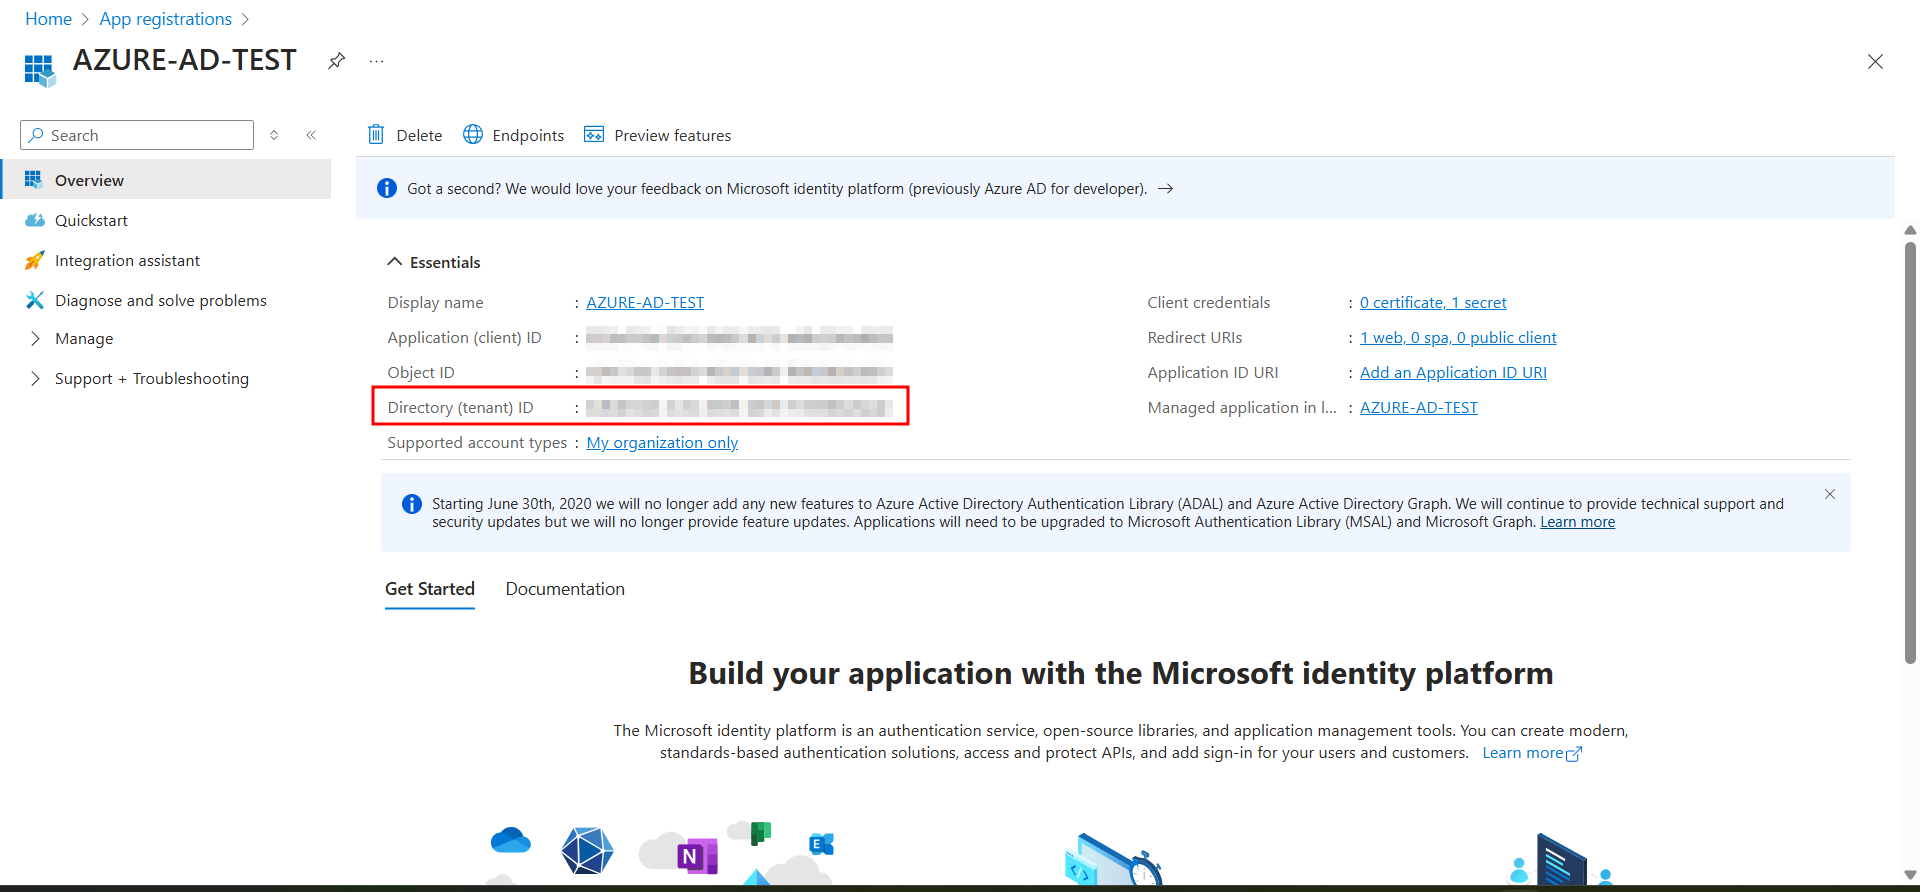Click the Quickstart cloud icon
The image size is (1920, 892).
34,220
